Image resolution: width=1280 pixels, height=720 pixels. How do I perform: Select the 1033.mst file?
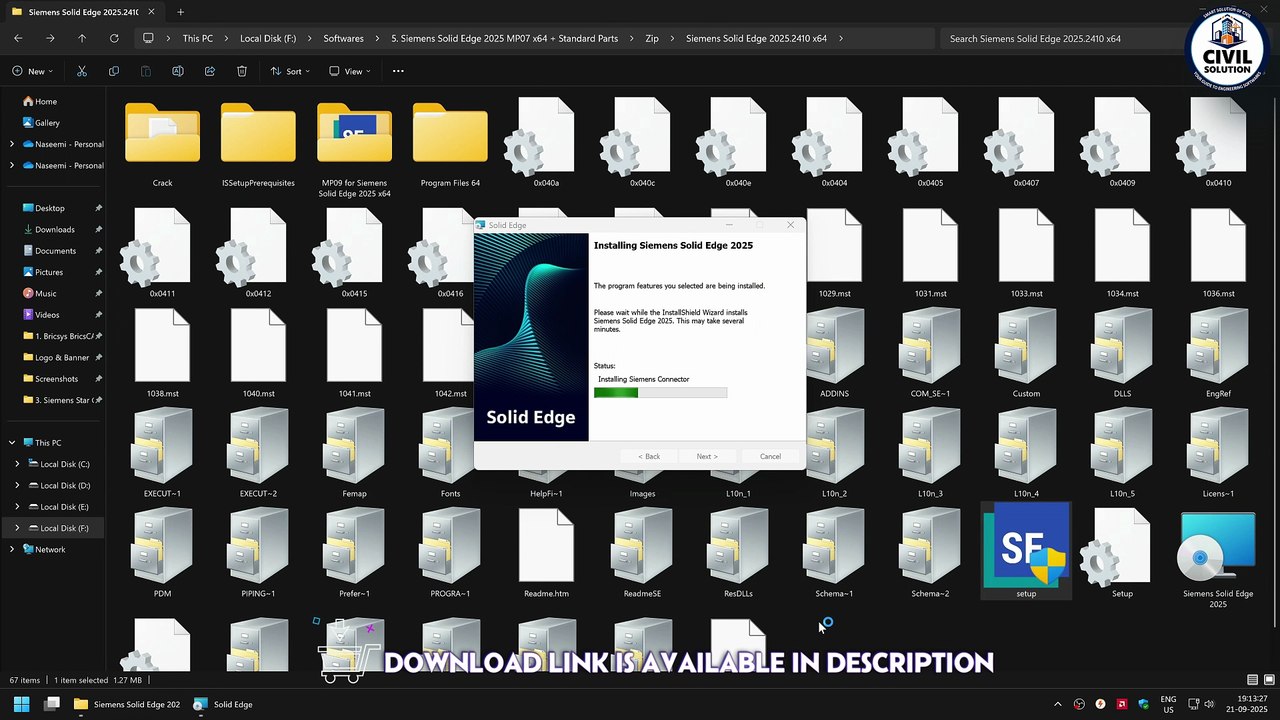pyautogui.click(x=1026, y=252)
